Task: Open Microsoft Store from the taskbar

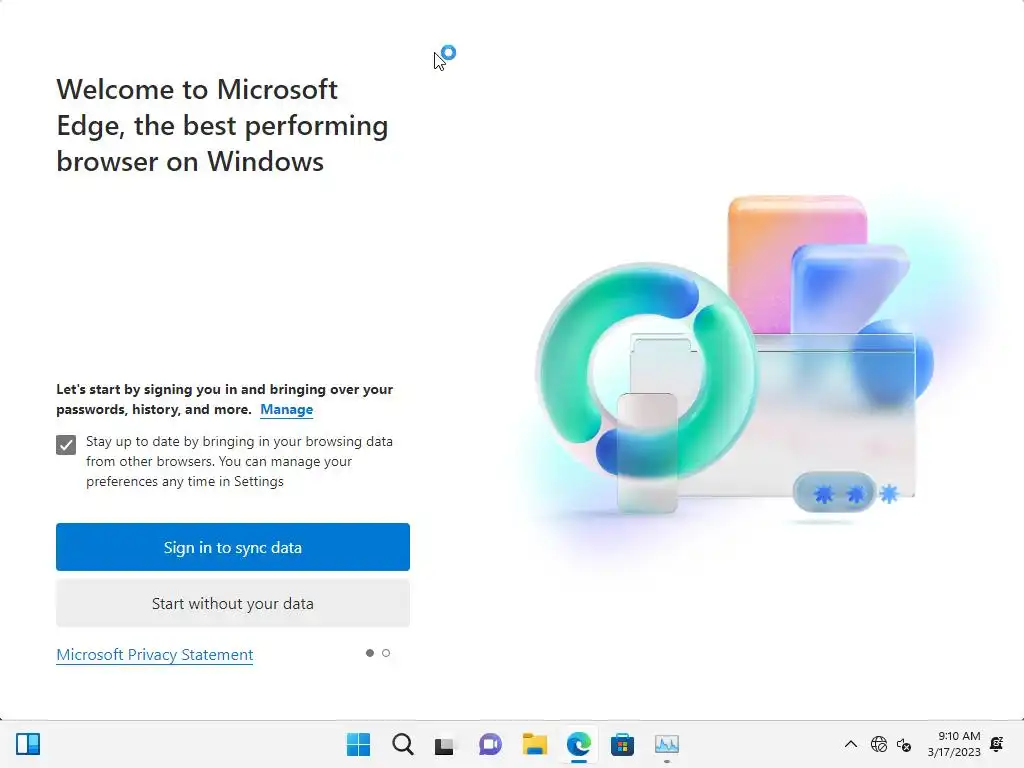Action: click(622, 744)
